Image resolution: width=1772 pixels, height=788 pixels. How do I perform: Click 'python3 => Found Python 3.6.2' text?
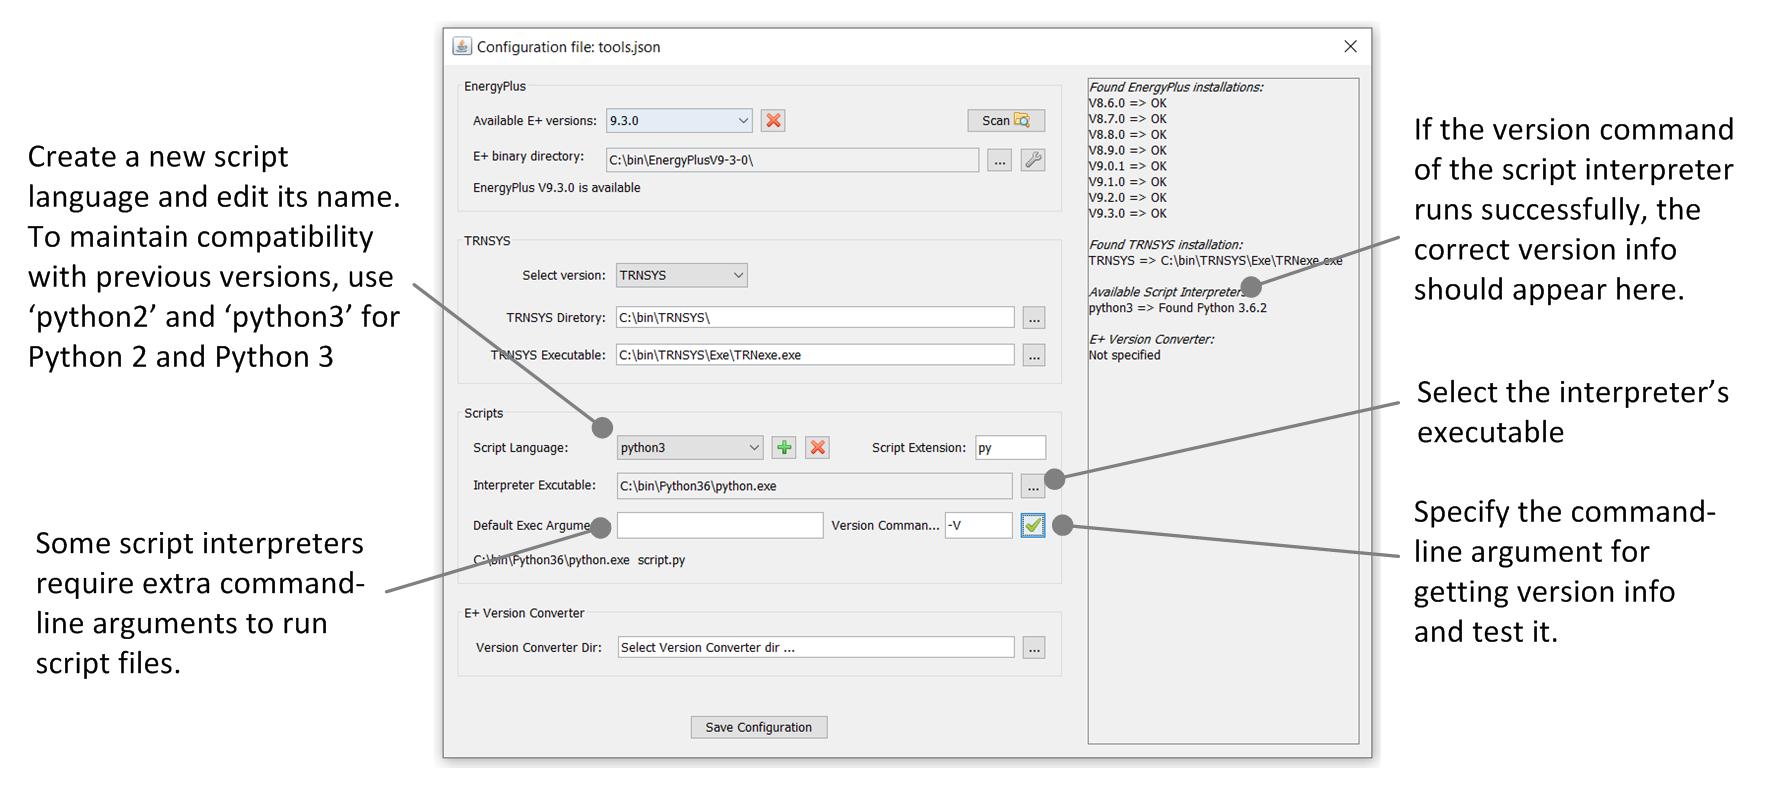(1178, 308)
